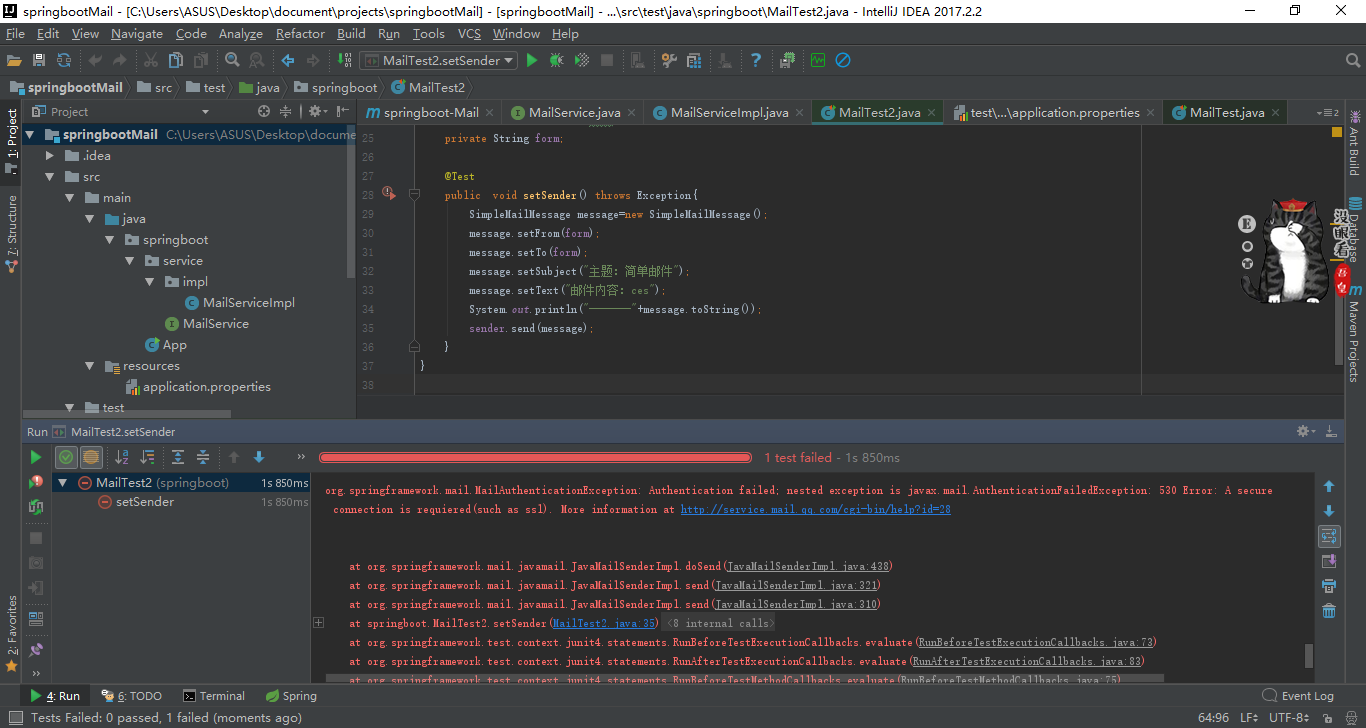Click the Back navigation arrow

(x=288, y=60)
